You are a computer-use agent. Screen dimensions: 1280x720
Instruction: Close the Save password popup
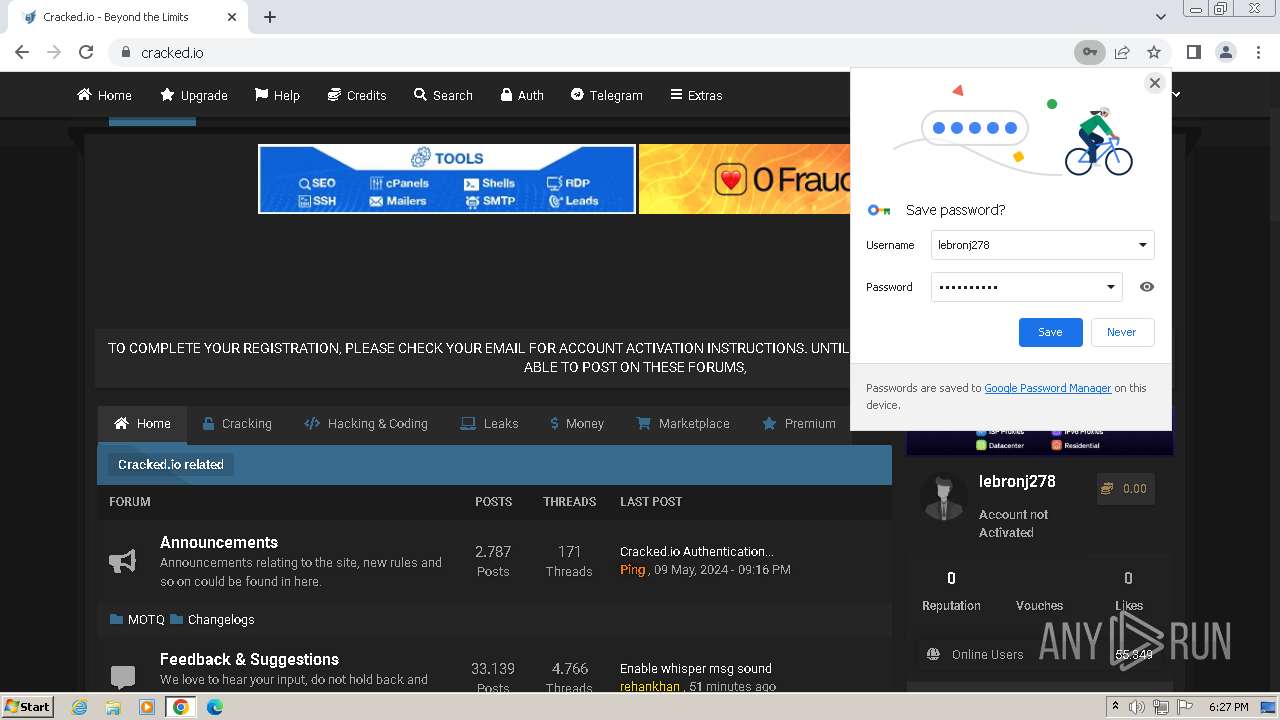(1155, 83)
